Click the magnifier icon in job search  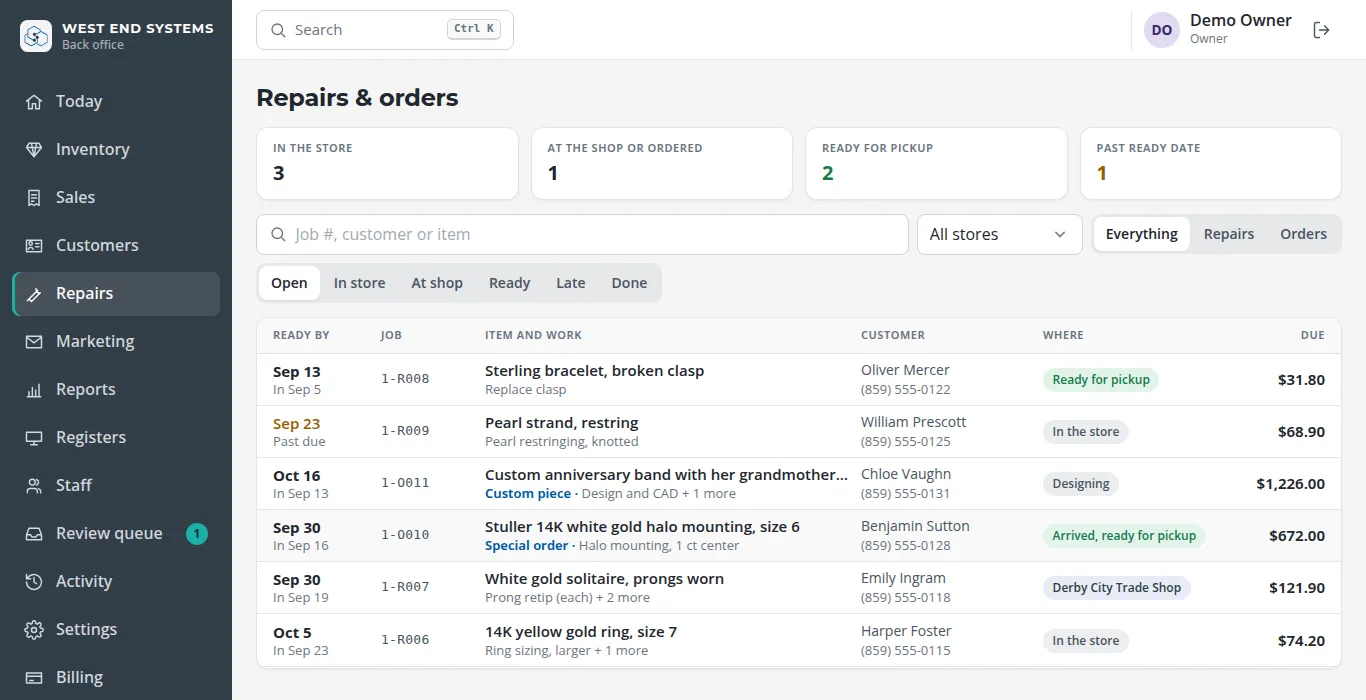pos(278,234)
